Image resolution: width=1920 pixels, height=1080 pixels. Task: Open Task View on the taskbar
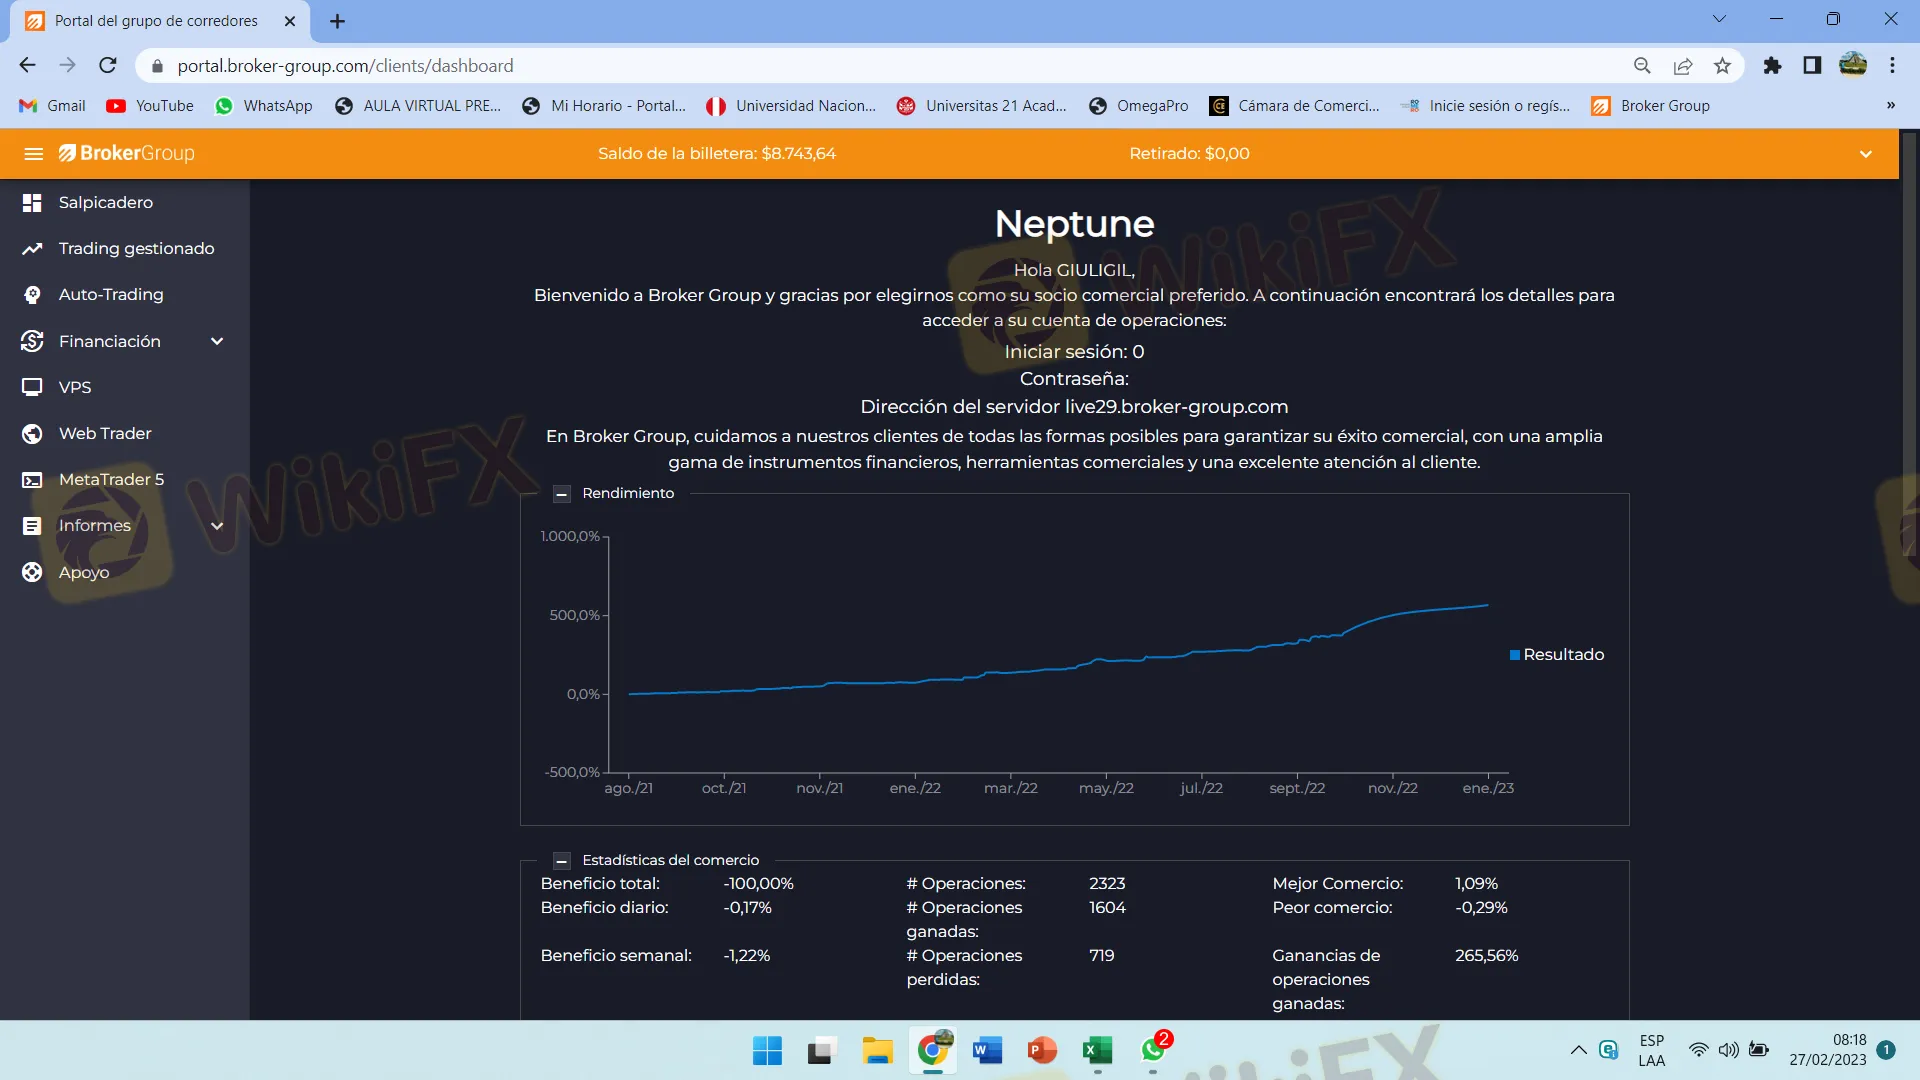[822, 1051]
